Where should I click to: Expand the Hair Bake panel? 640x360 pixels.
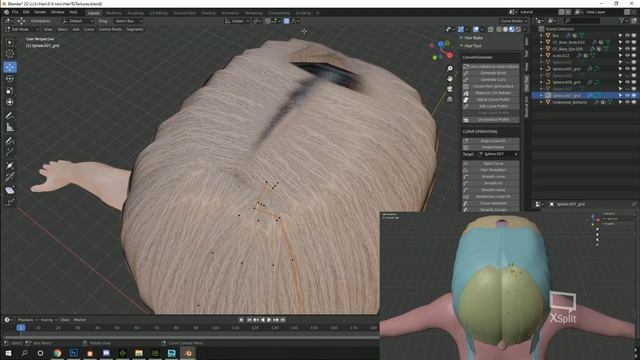coord(472,38)
